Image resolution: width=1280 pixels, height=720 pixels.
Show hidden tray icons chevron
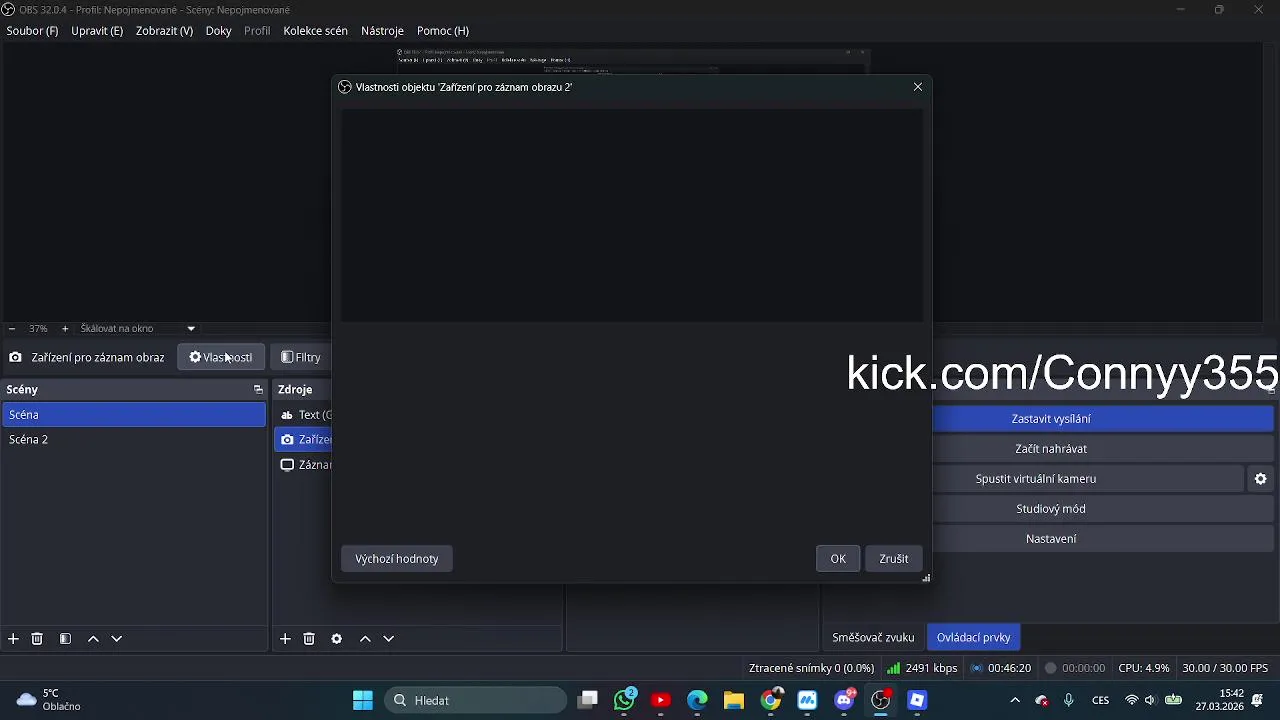tap(1015, 700)
